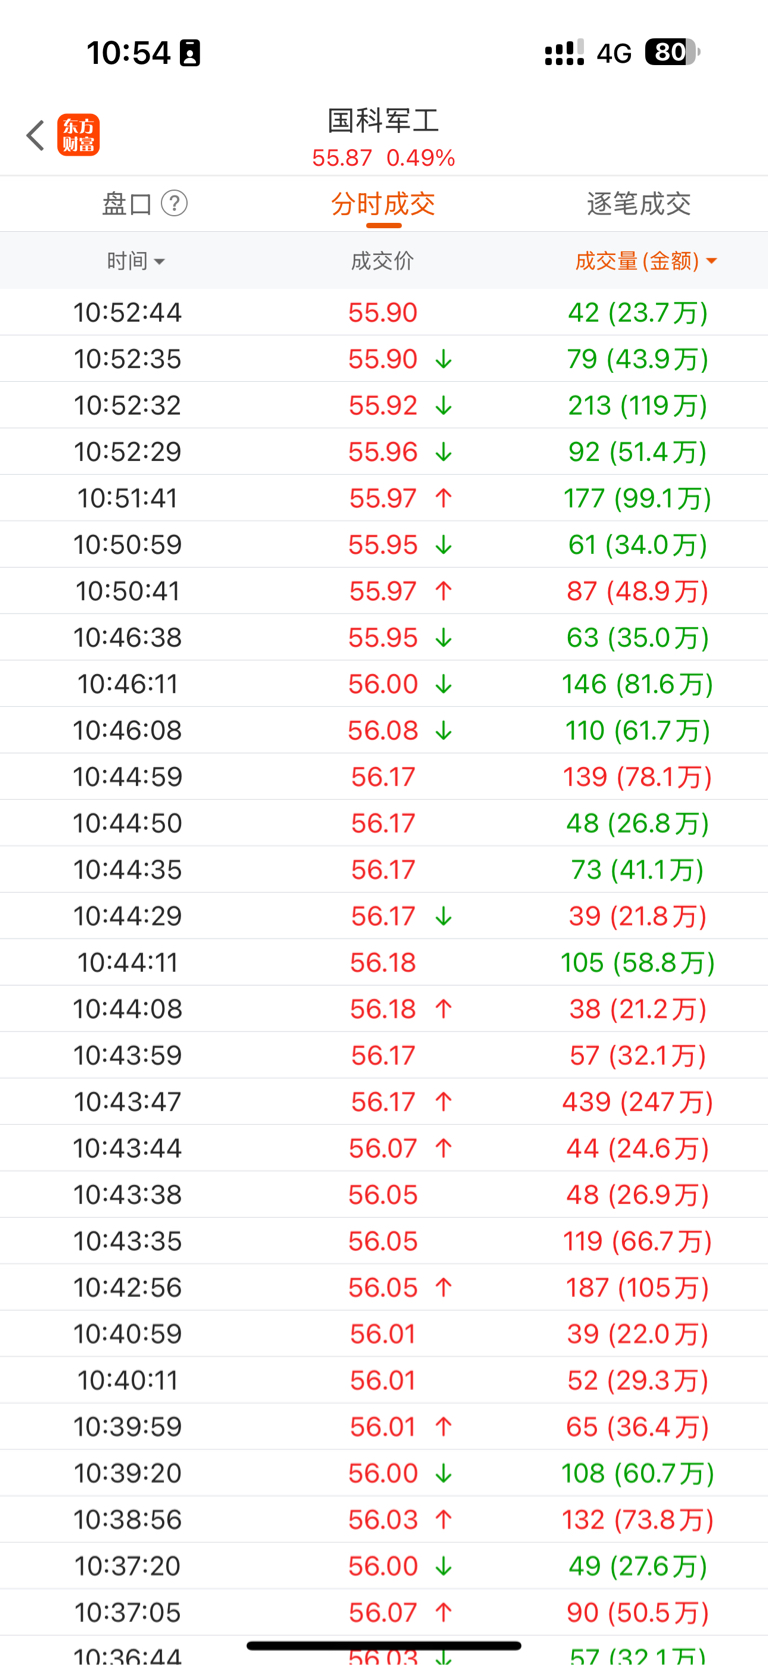
Task: Expand the 成交量(金额) sort dropdown
Action: [646, 261]
